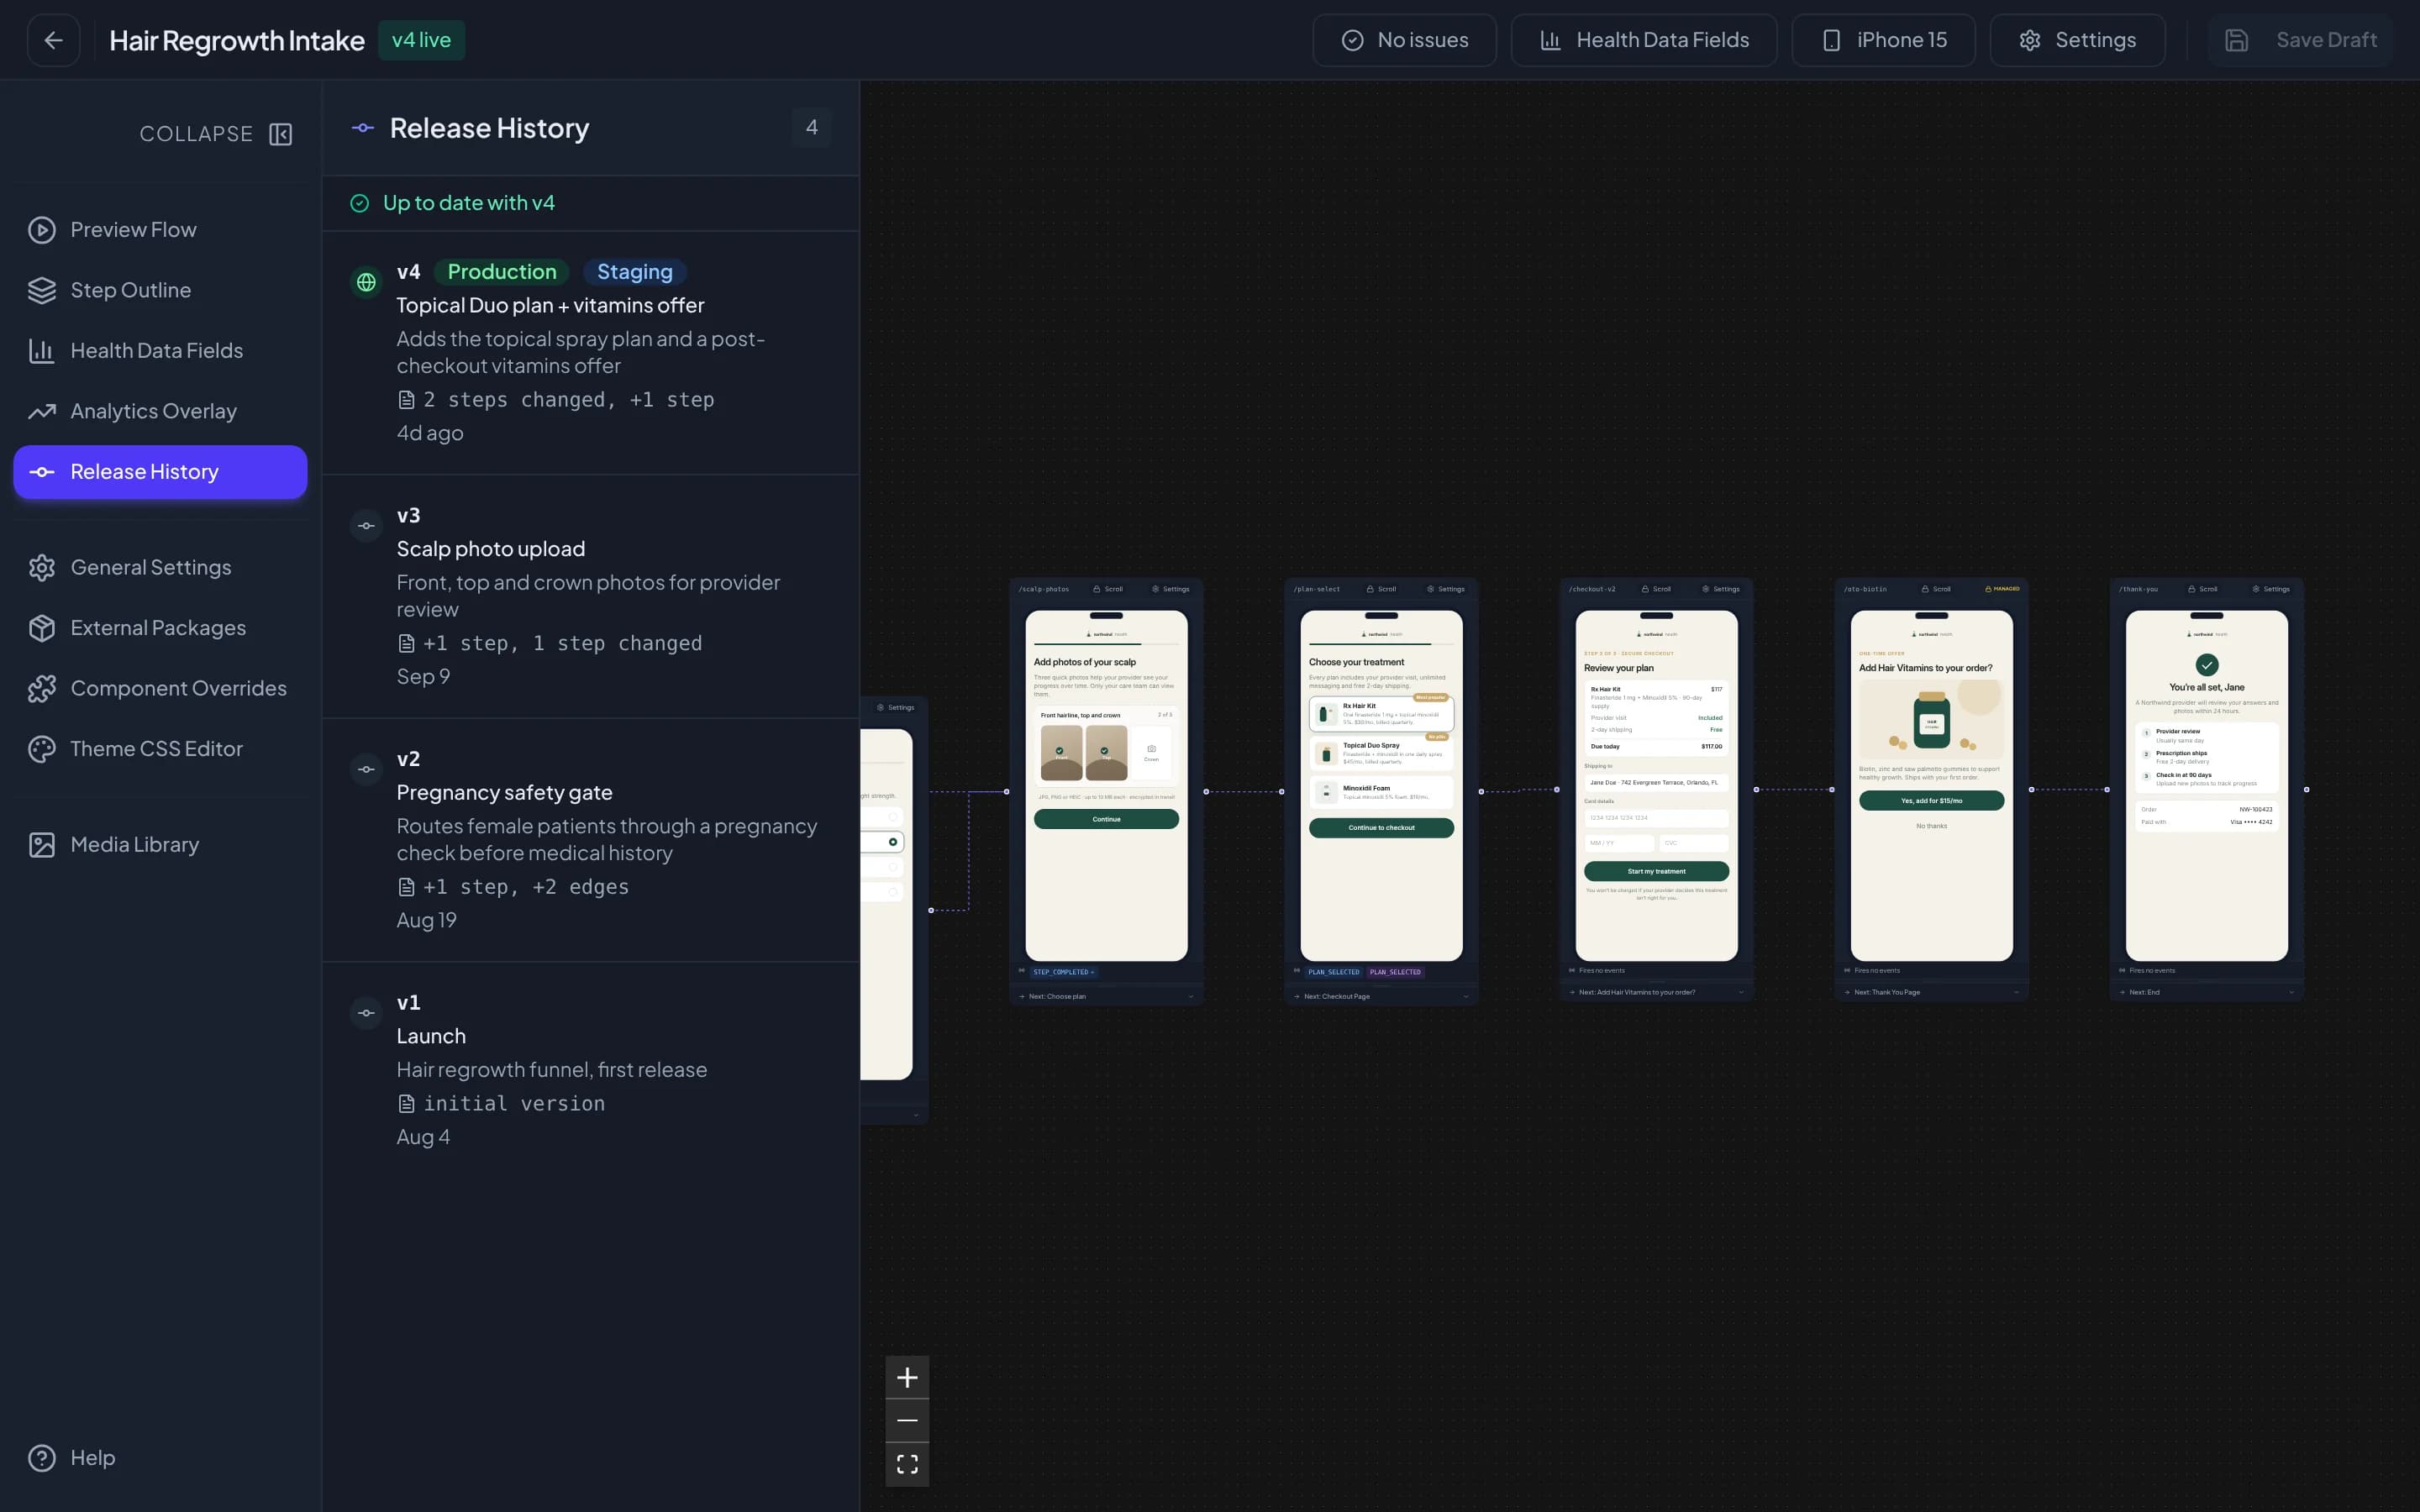Toggle Scroll lock on plan-select step

tap(1382, 589)
